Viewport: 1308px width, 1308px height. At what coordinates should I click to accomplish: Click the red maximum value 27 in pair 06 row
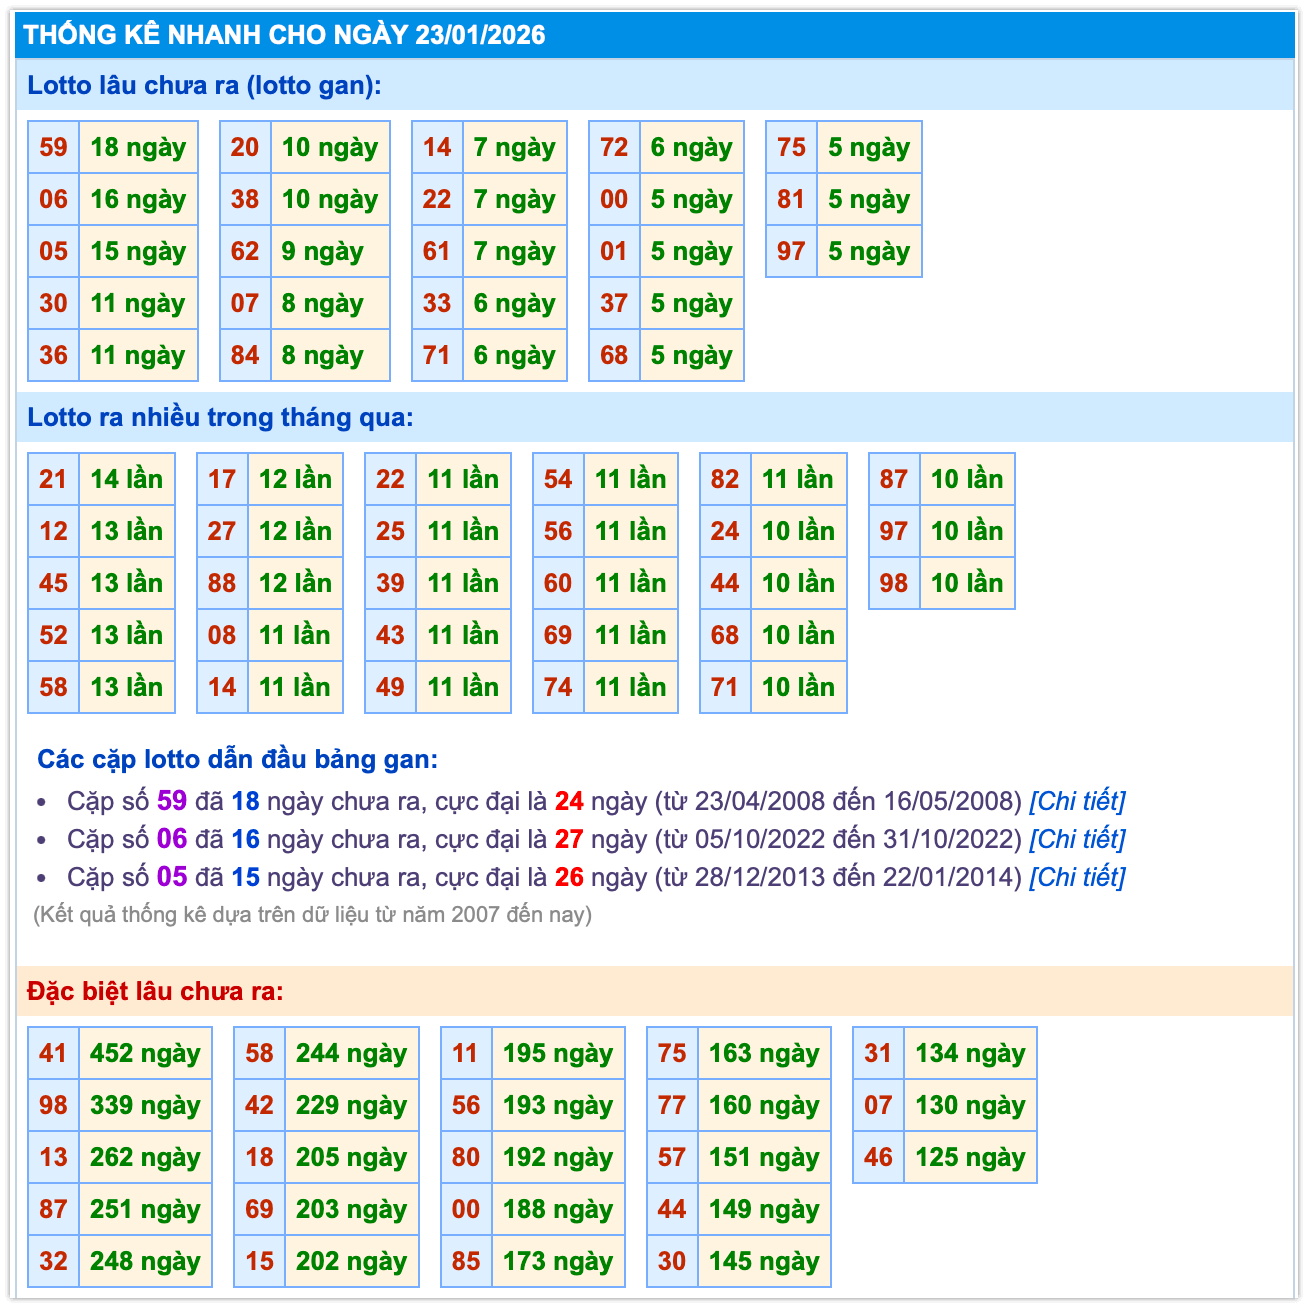(569, 839)
